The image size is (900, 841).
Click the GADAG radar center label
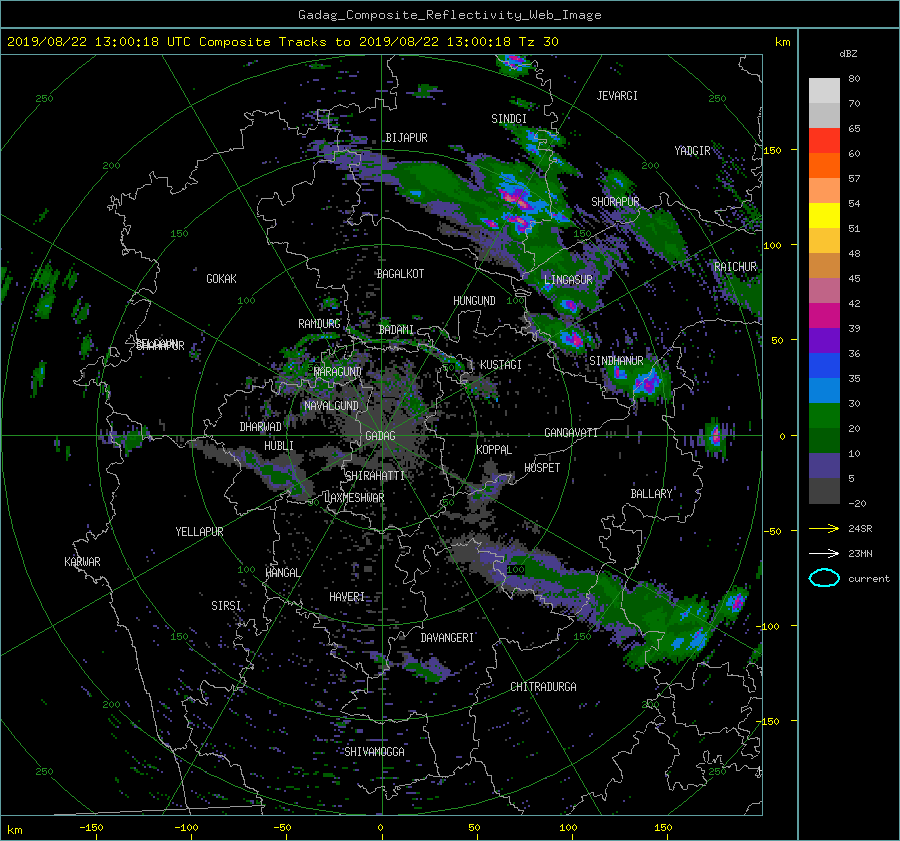click(x=380, y=436)
